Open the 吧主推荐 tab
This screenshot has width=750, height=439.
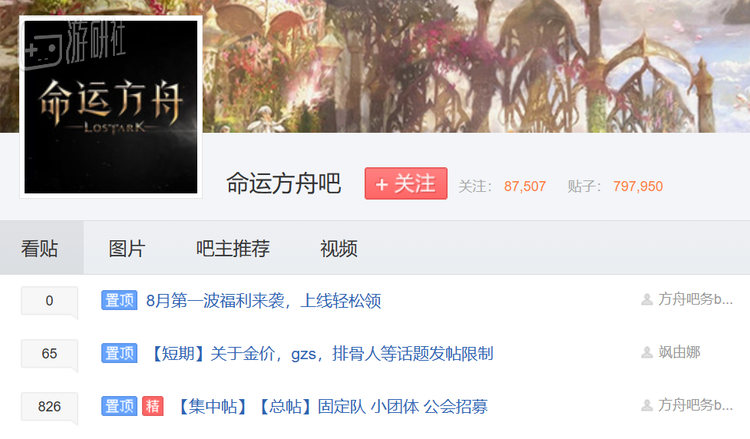point(233,249)
